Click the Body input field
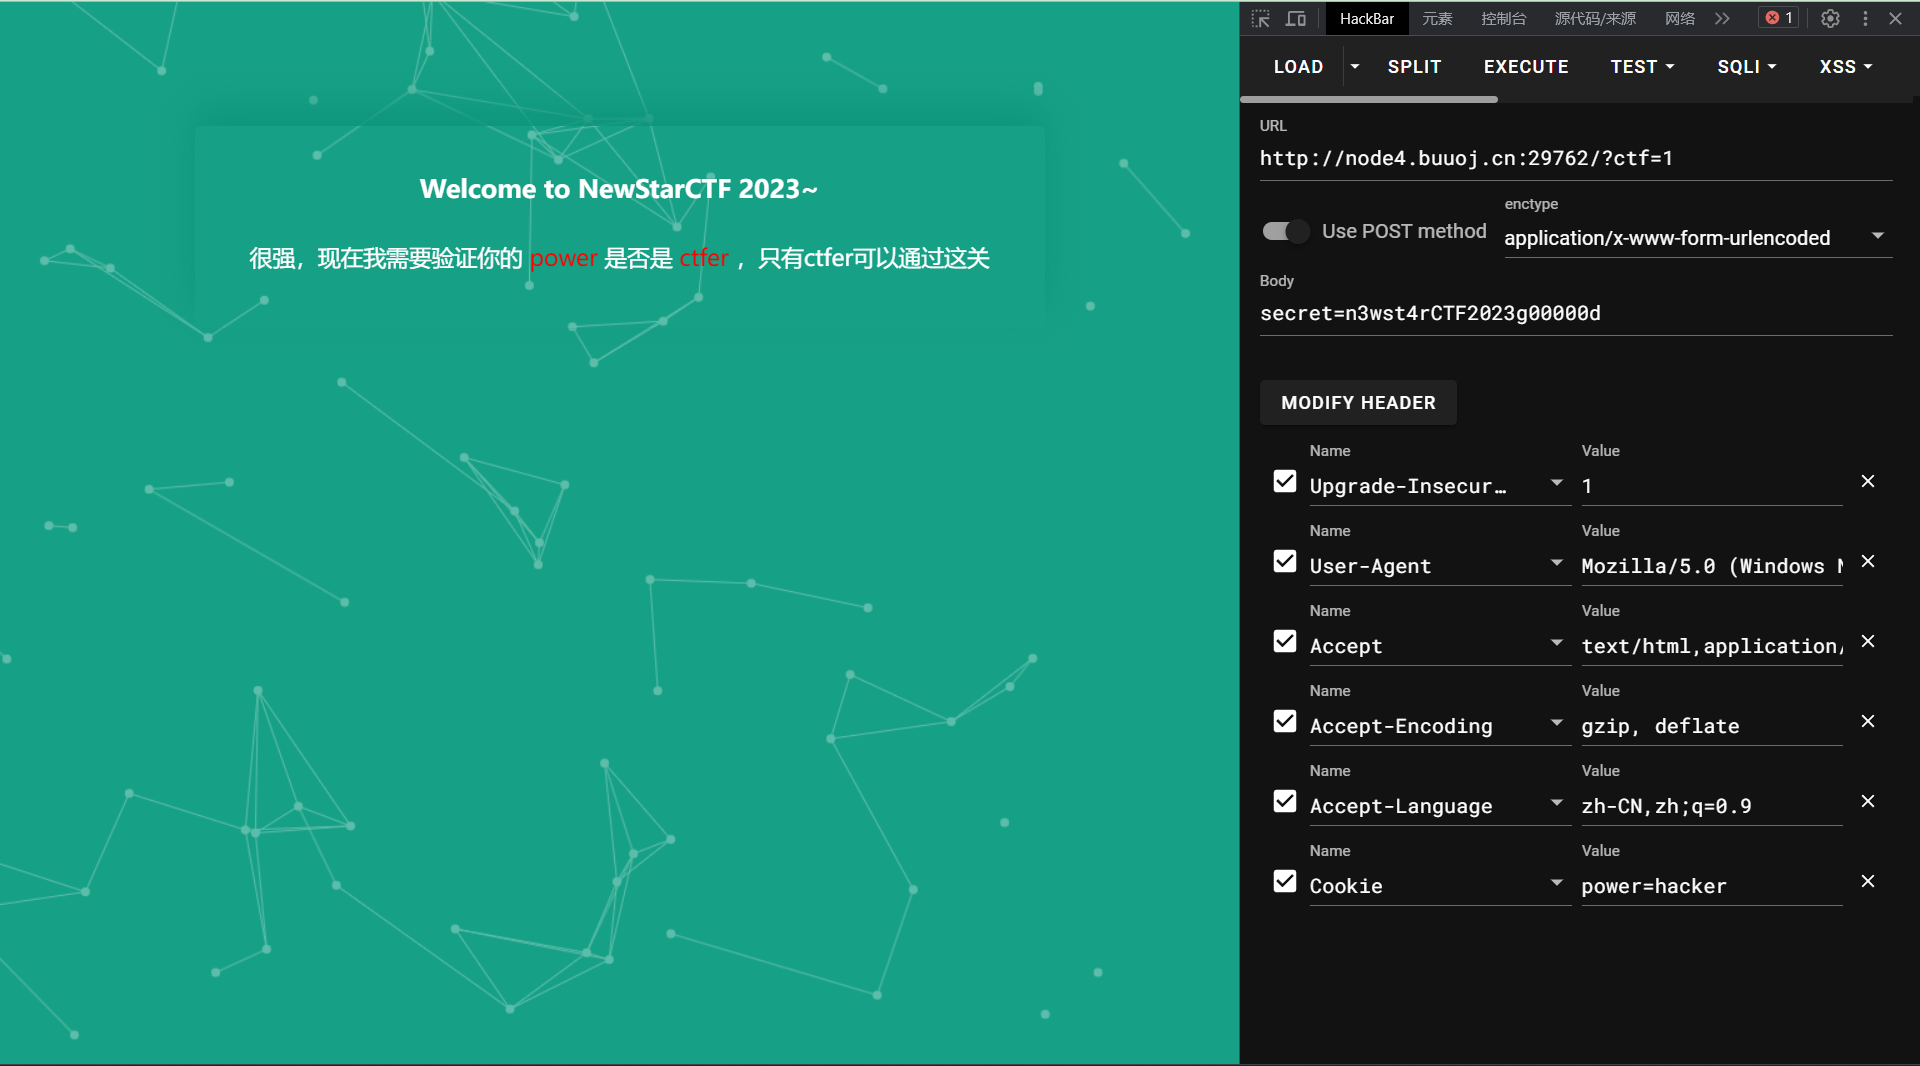This screenshot has width=1920, height=1066. coord(1575,314)
